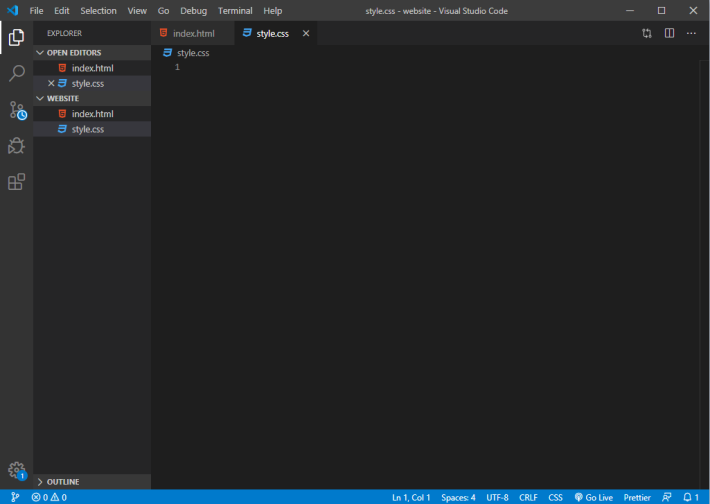Open the editor More Actions ellipsis
Screen dimensions: 710x504
(x=691, y=33)
